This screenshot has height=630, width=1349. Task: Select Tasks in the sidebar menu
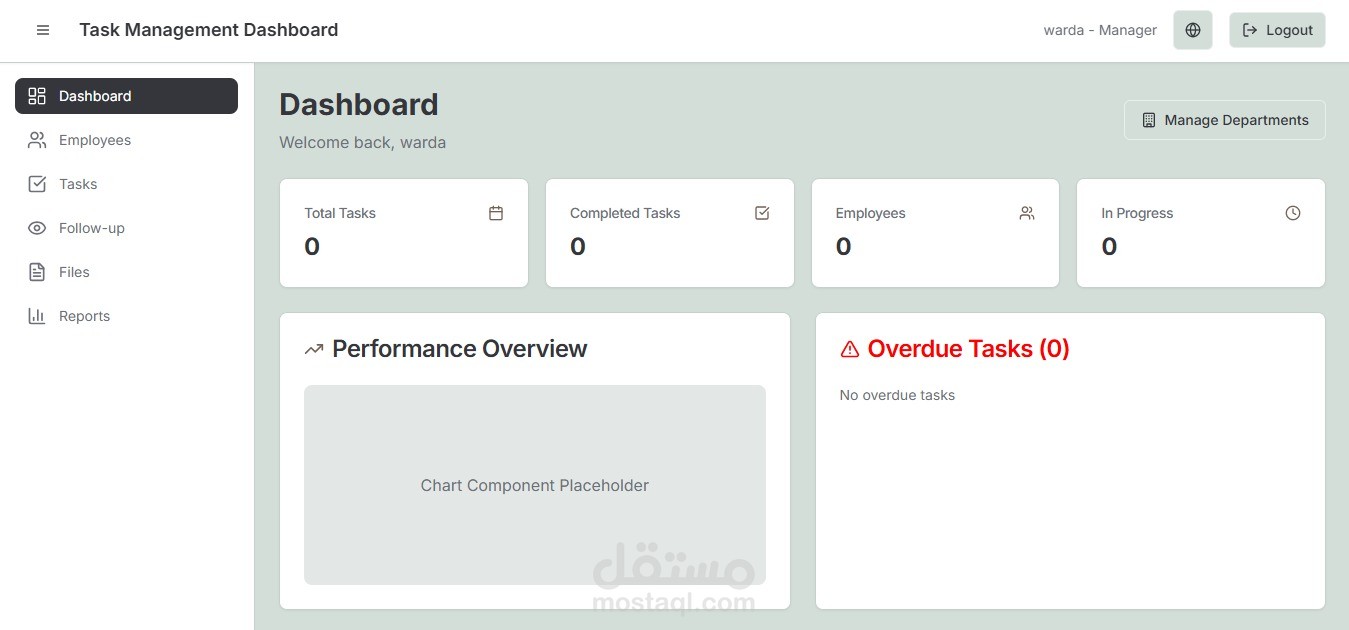(78, 183)
